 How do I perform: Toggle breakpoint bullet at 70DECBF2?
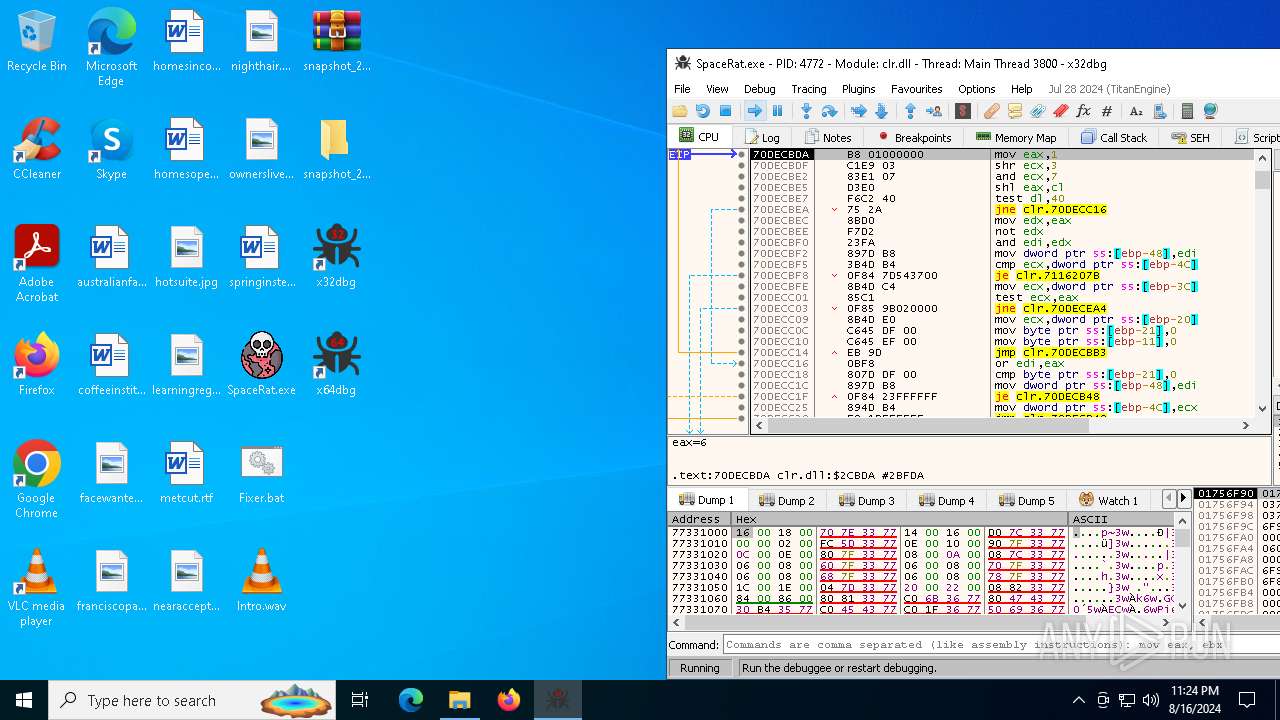[x=741, y=254]
